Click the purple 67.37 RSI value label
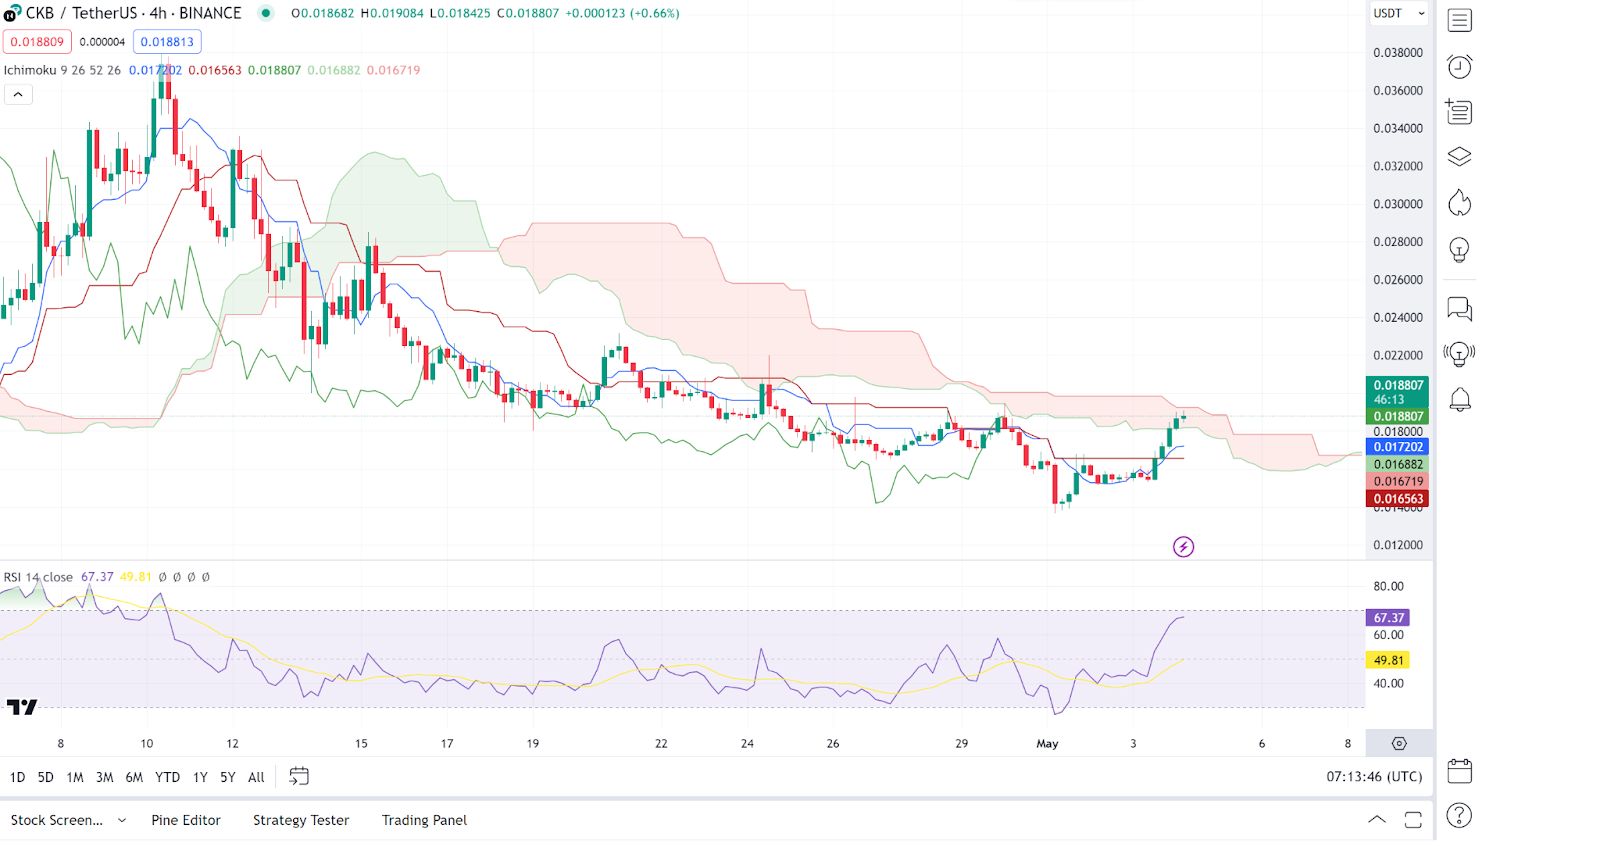 (x=1388, y=618)
